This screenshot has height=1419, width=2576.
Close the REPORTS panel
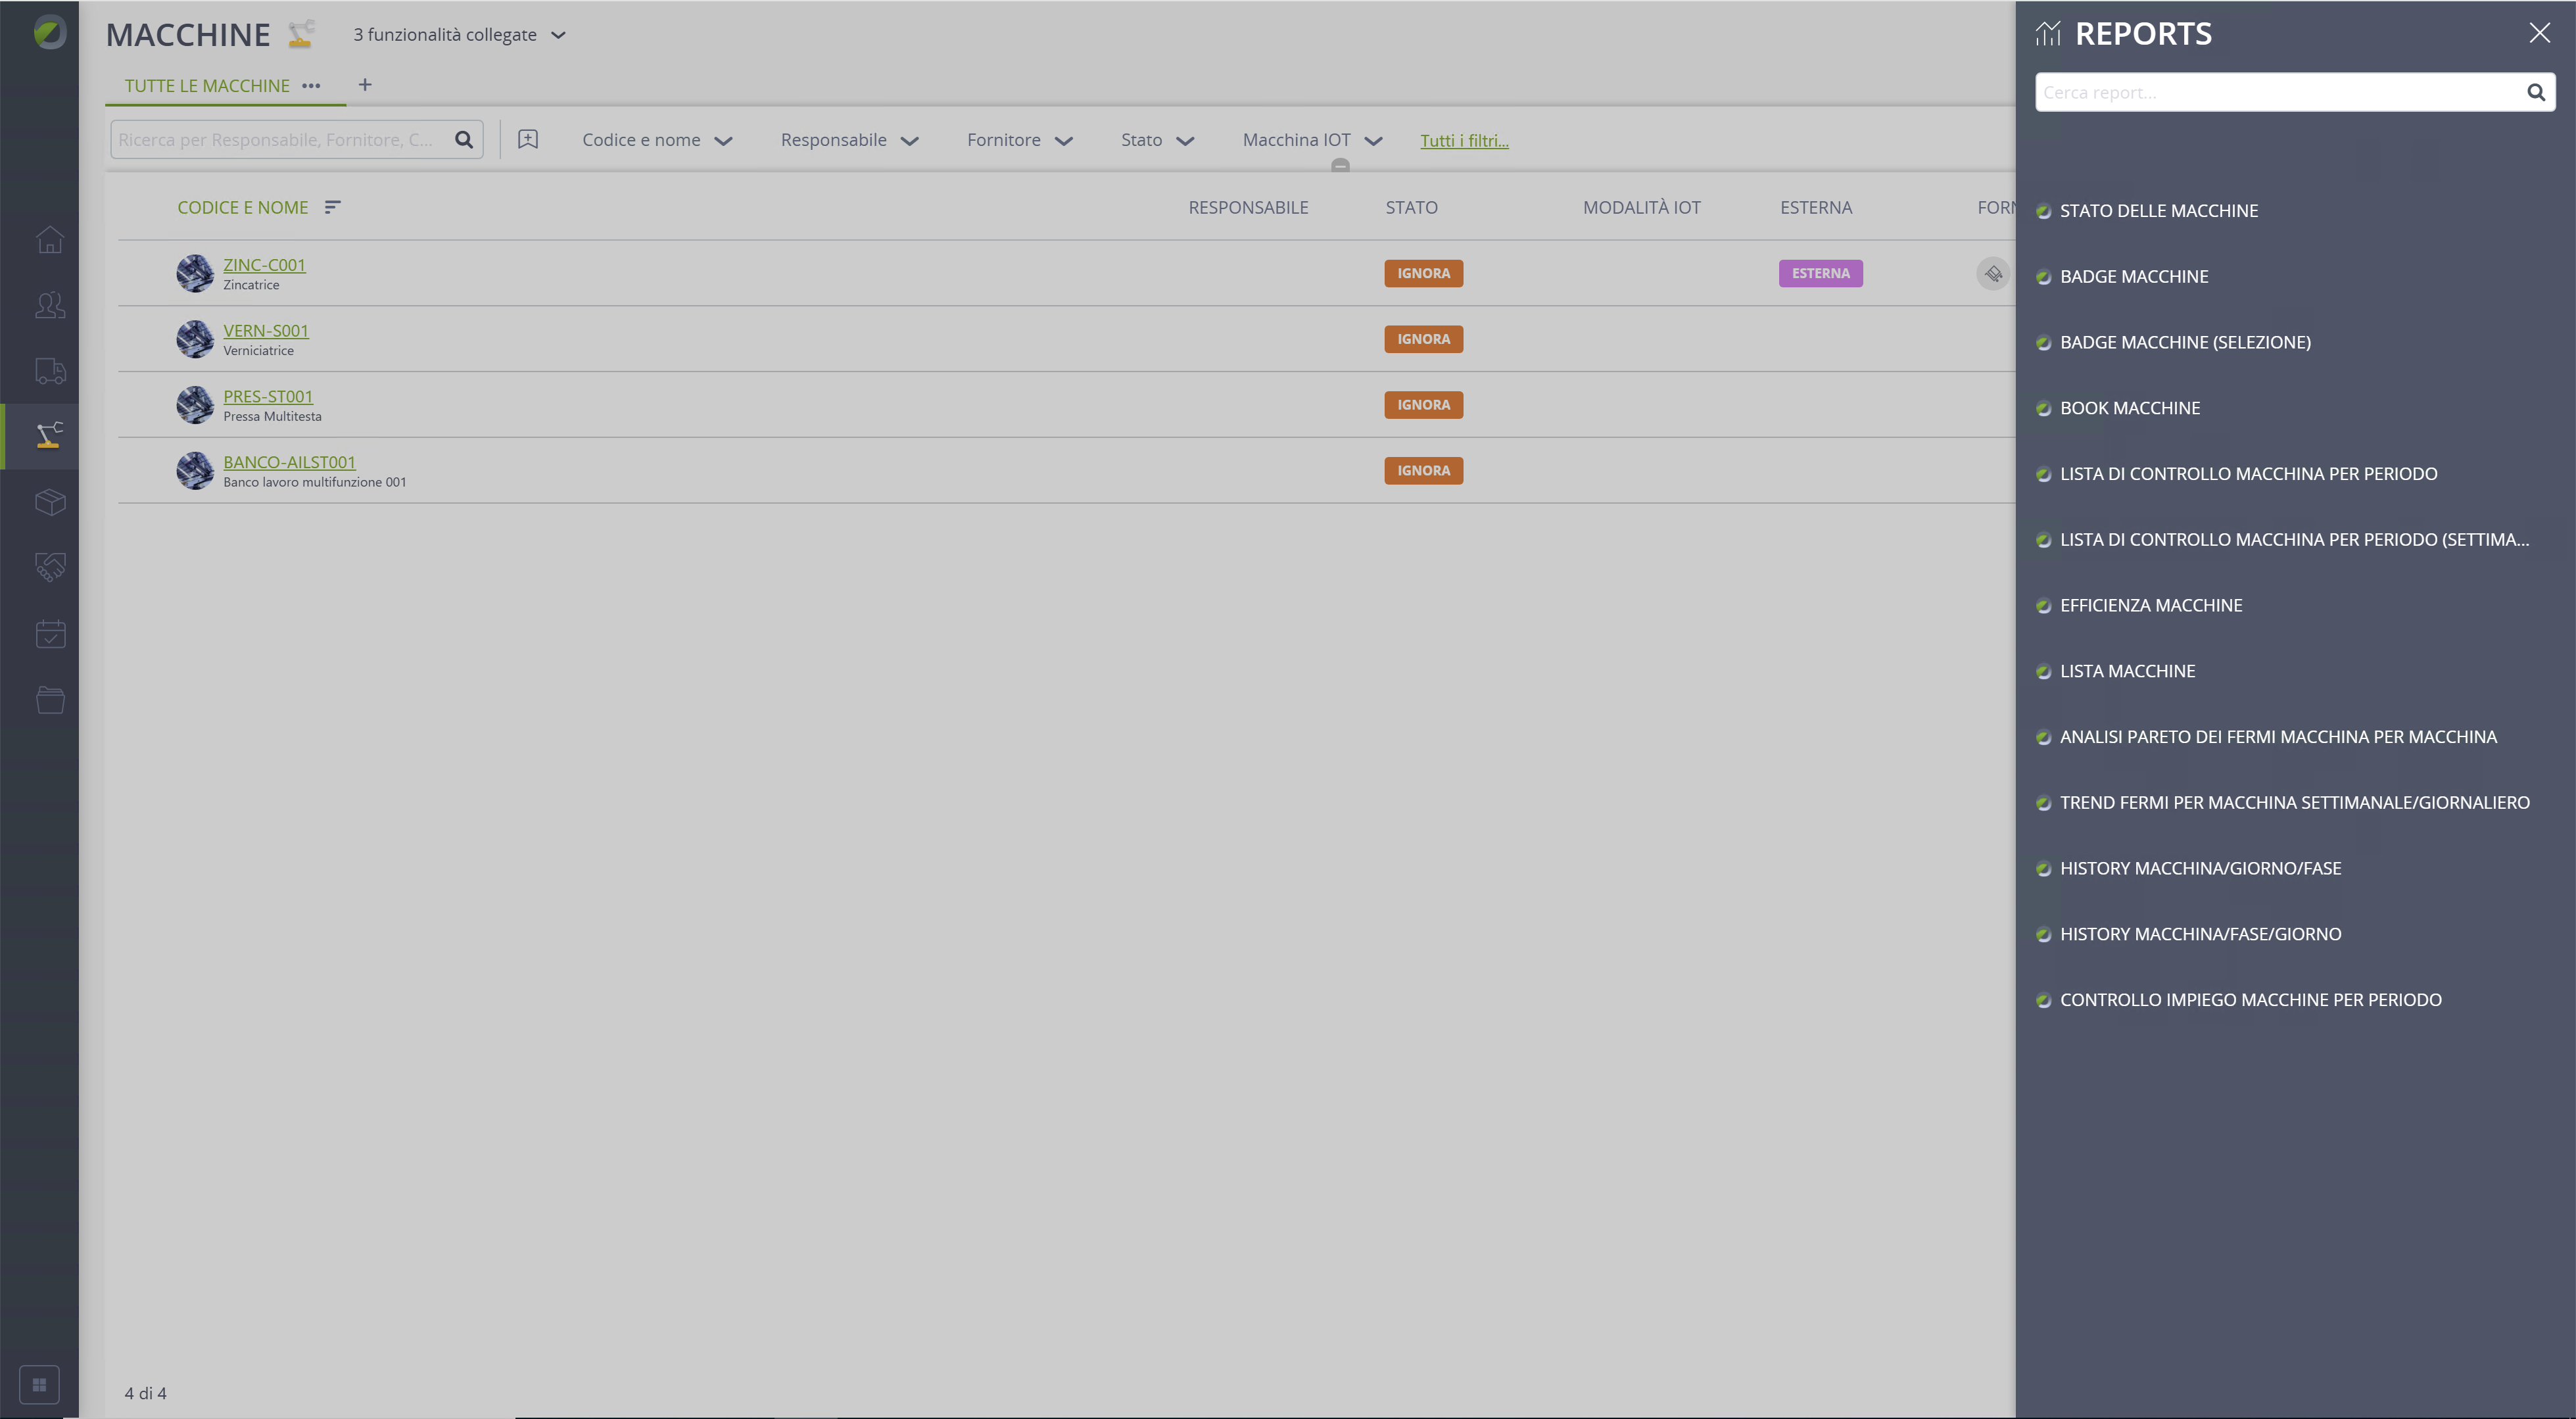2539,33
